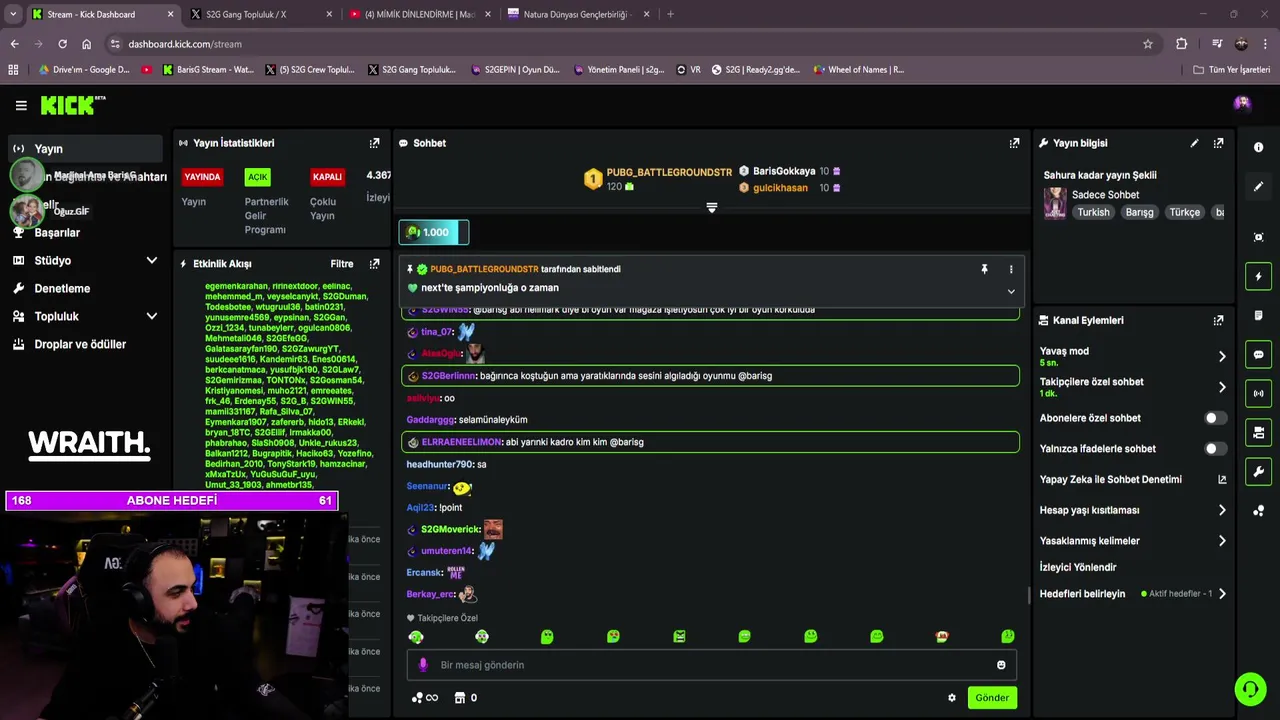Open chat settings gear icon

pyautogui.click(x=952, y=698)
